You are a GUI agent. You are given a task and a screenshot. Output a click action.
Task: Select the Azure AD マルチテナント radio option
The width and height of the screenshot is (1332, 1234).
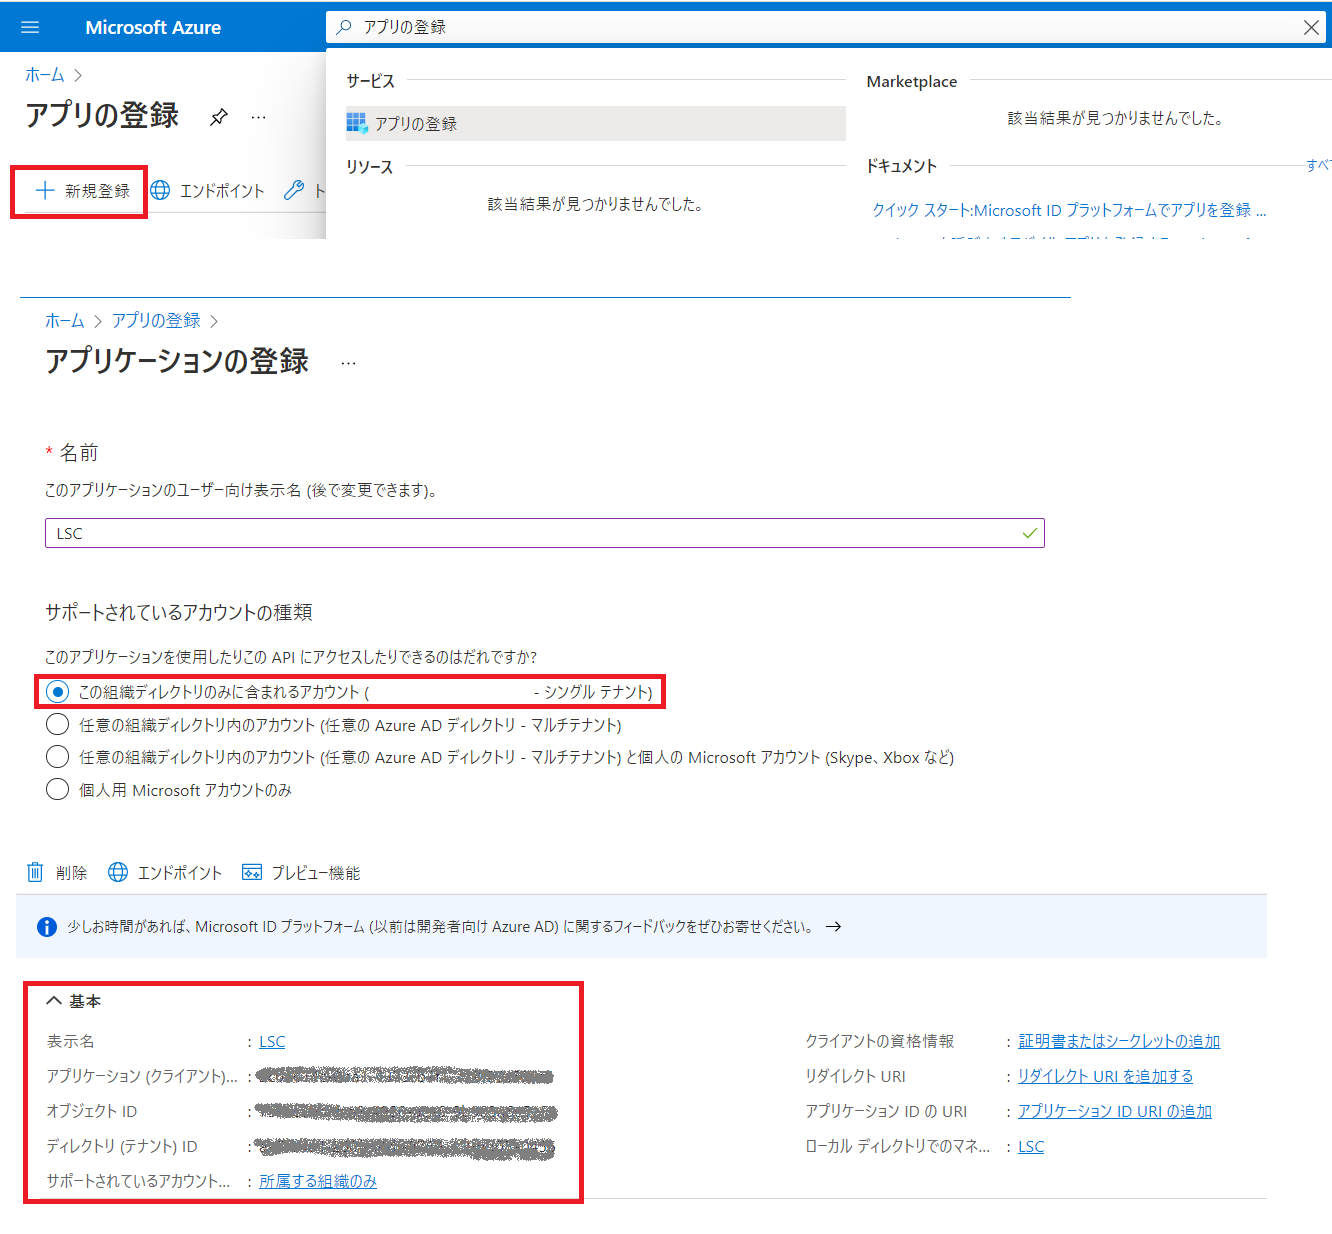point(58,725)
